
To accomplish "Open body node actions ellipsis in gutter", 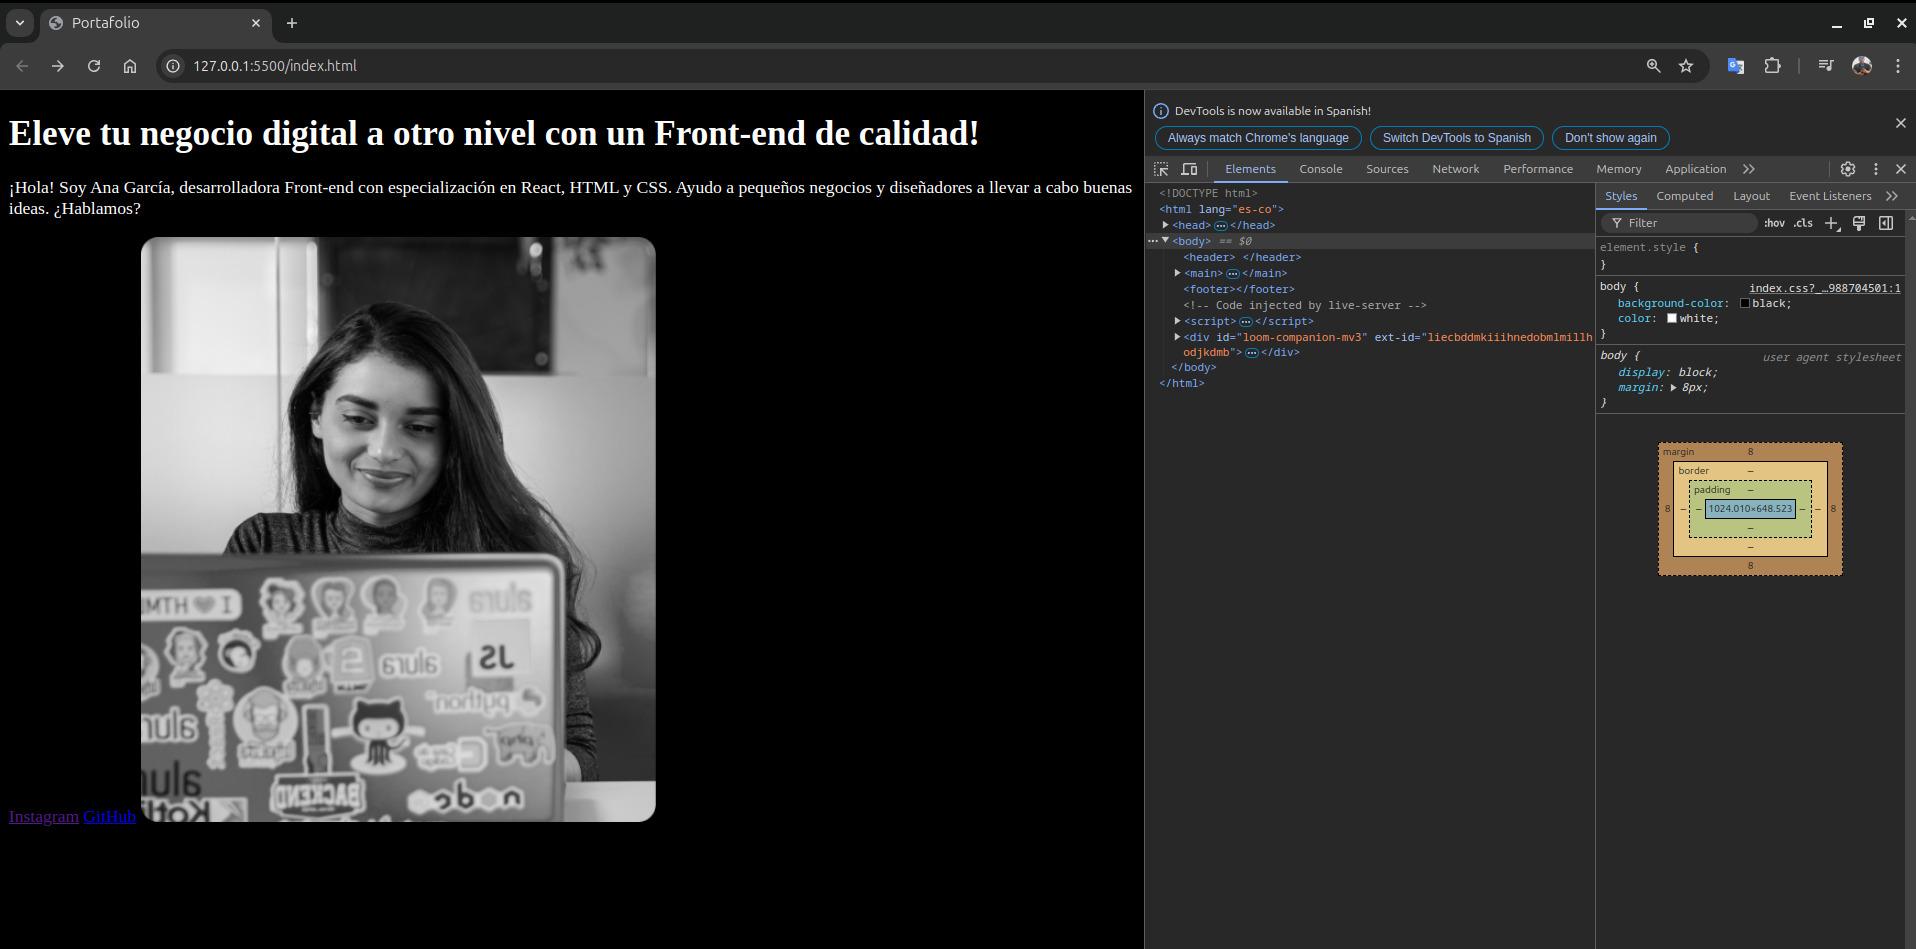I will (1153, 241).
